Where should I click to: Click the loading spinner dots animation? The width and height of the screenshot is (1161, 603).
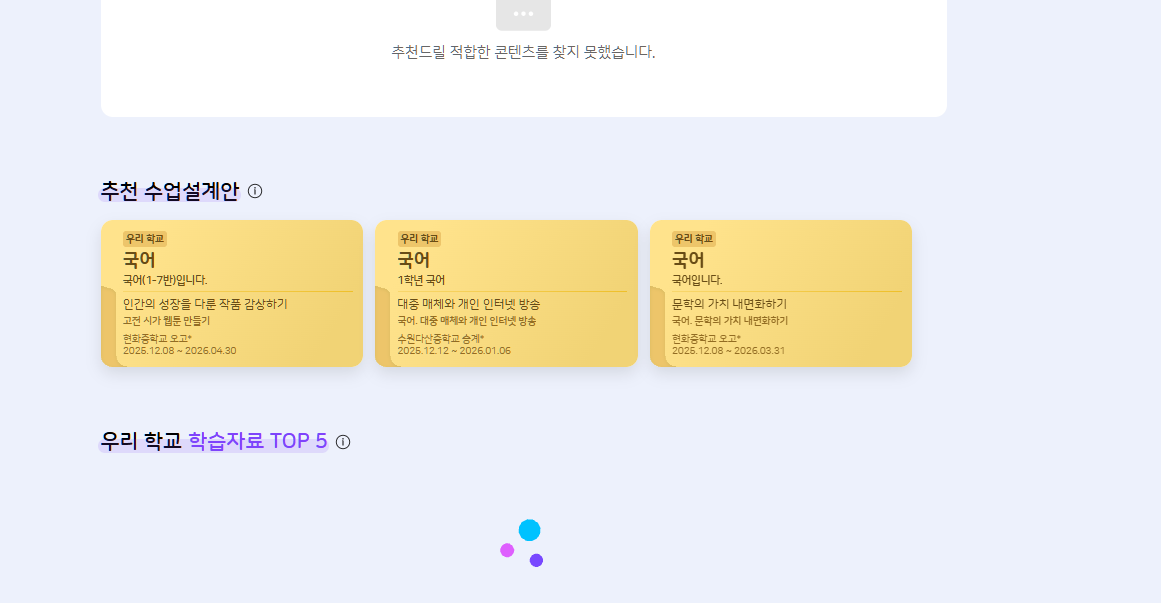pos(523,544)
